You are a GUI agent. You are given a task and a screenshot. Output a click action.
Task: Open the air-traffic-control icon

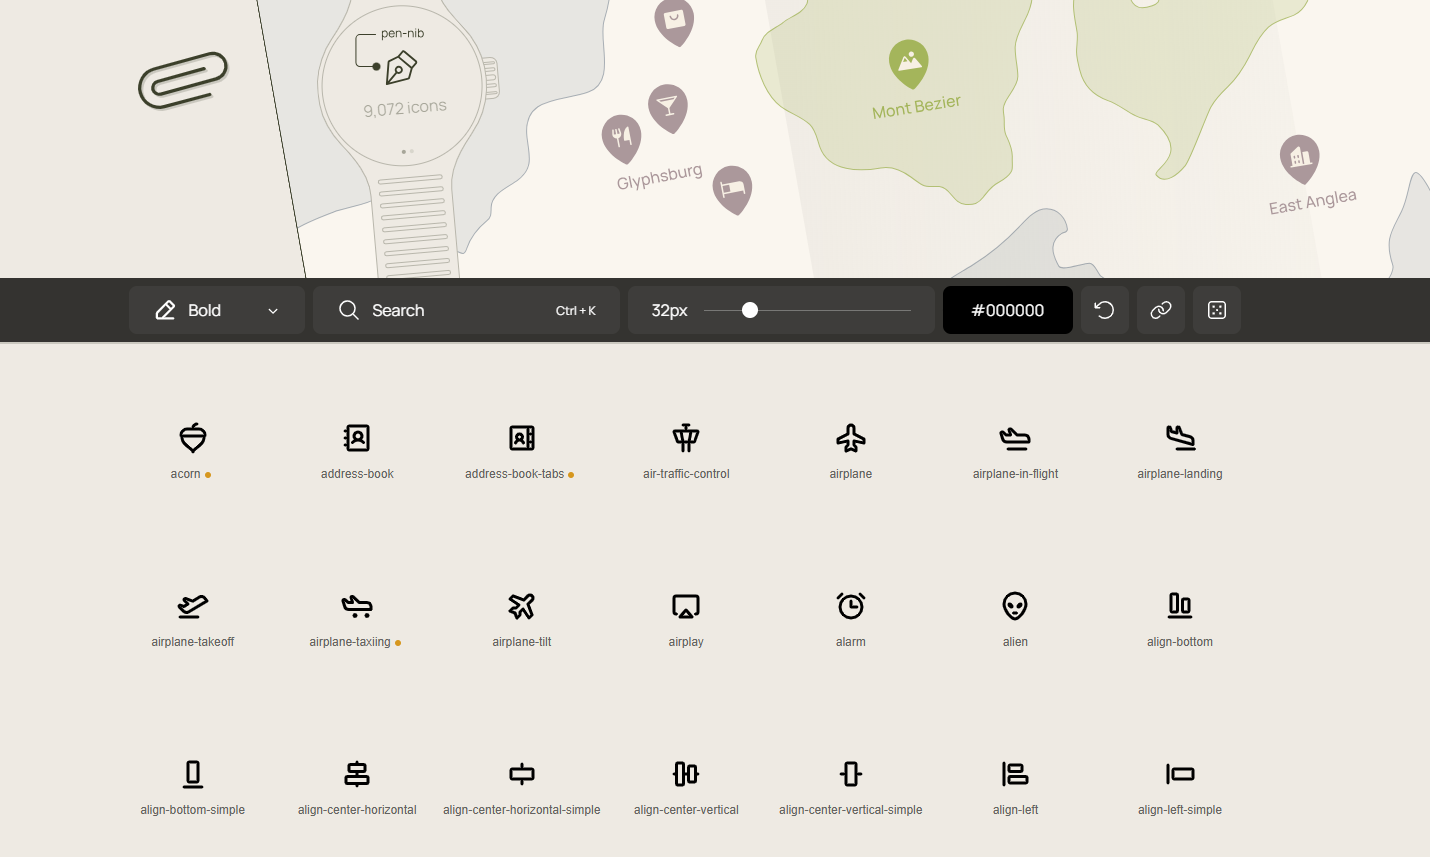pyautogui.click(x=686, y=438)
